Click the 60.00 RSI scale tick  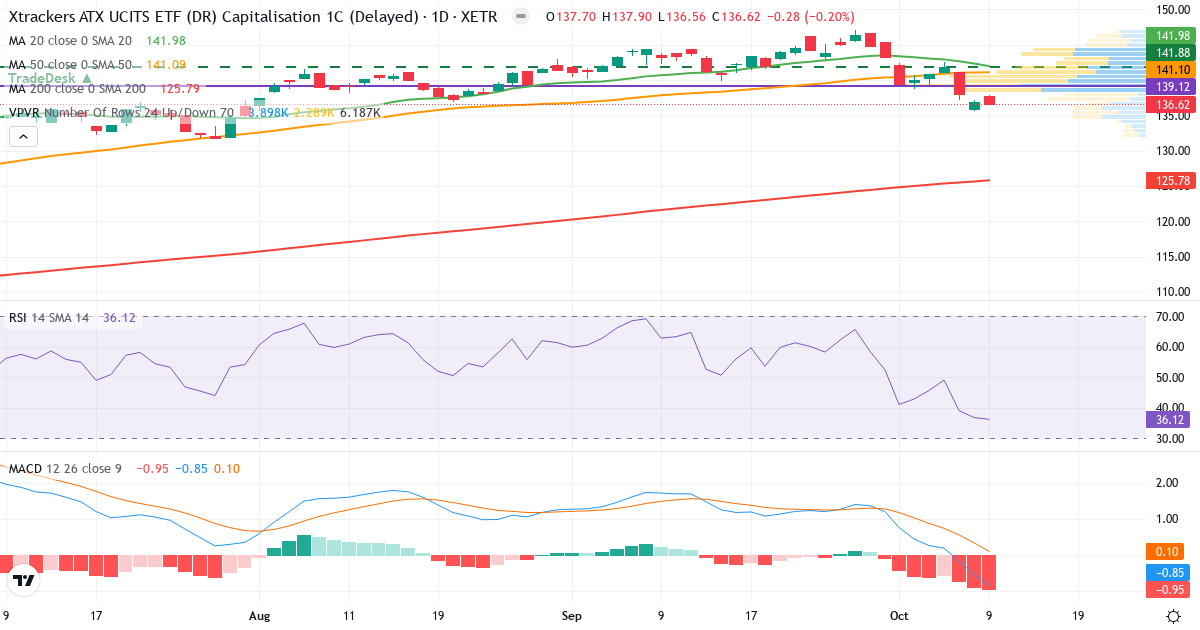1171,347
